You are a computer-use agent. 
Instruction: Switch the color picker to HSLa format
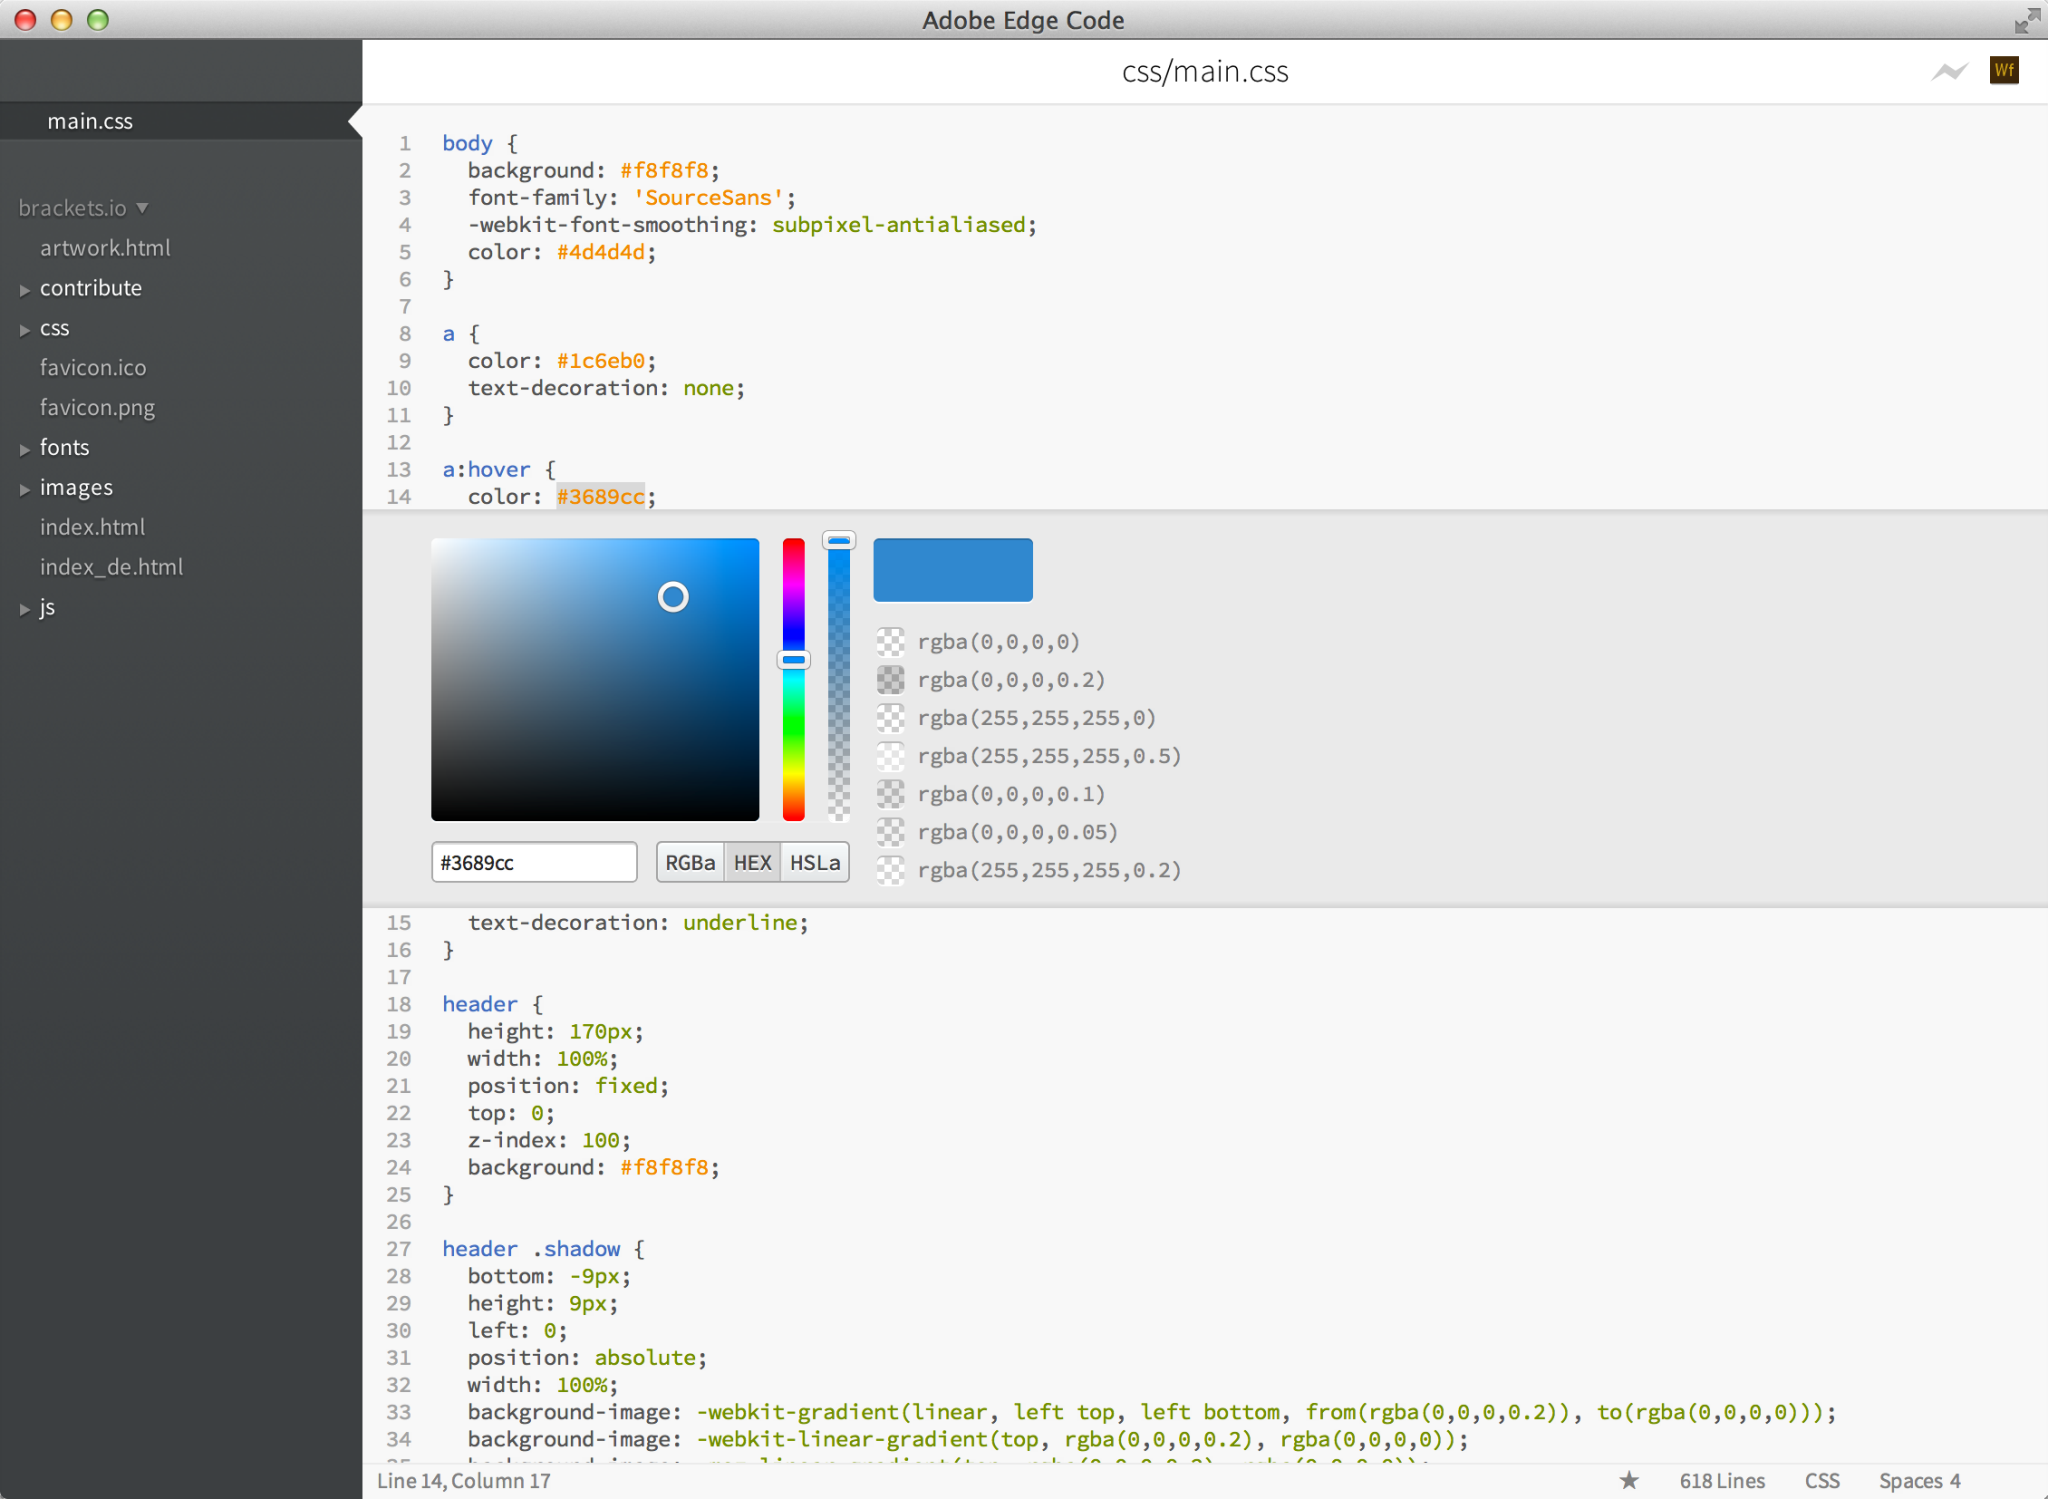(814, 861)
